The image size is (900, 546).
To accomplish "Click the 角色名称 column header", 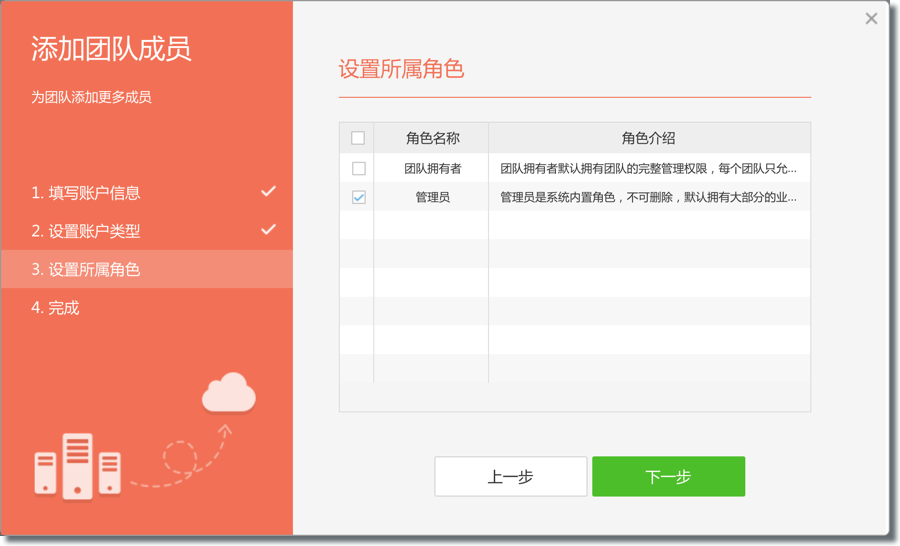I will pyautogui.click(x=432, y=138).
